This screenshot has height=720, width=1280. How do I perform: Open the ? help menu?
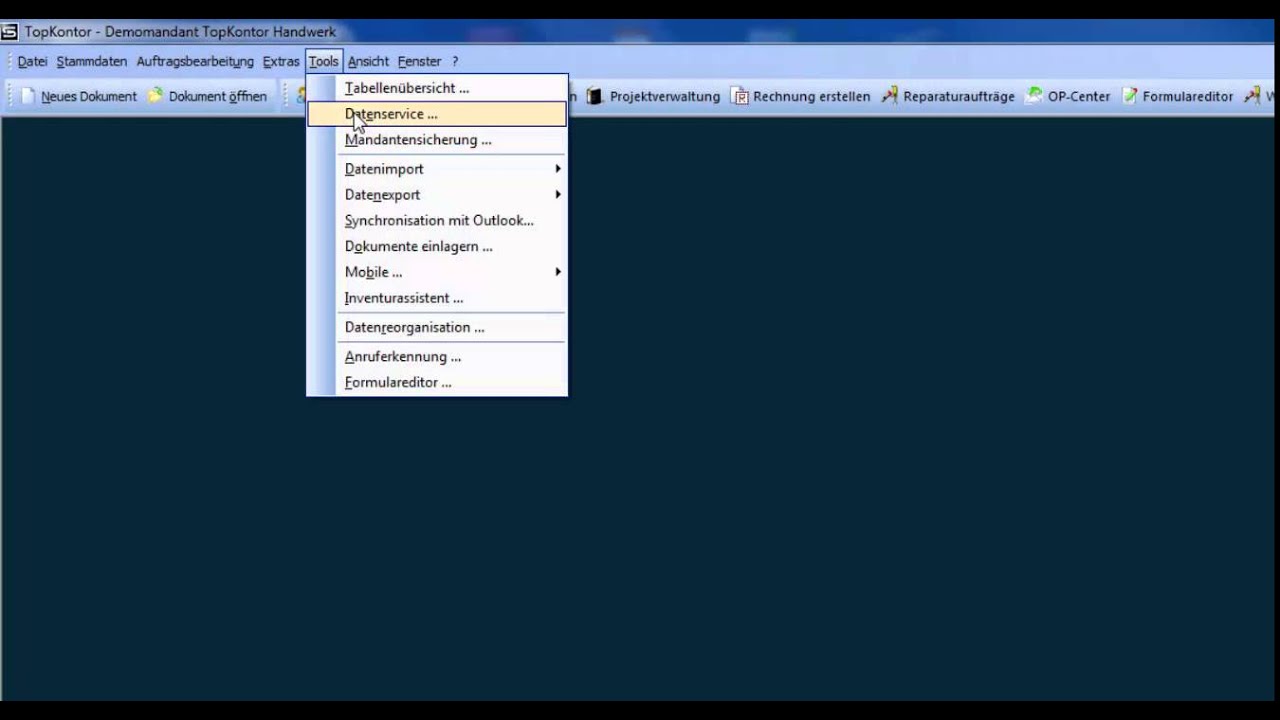[455, 61]
